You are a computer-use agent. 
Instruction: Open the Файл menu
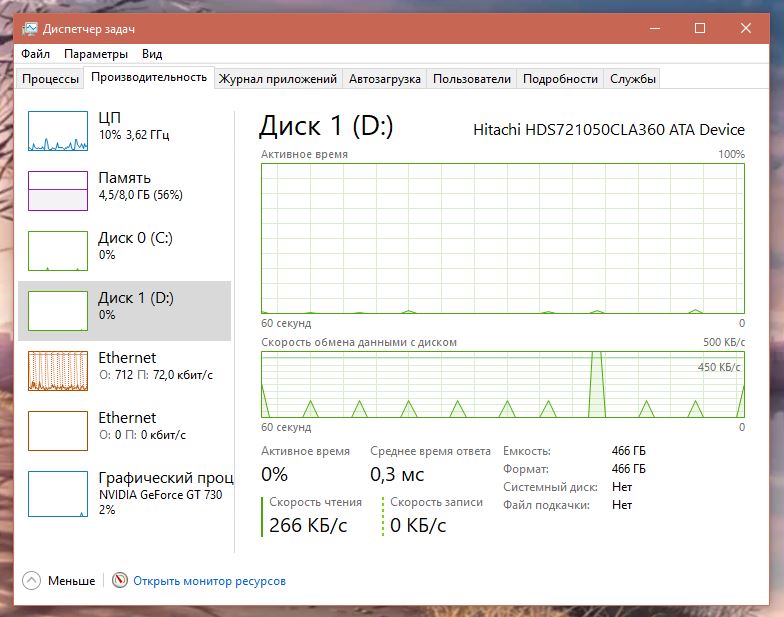click(x=35, y=54)
